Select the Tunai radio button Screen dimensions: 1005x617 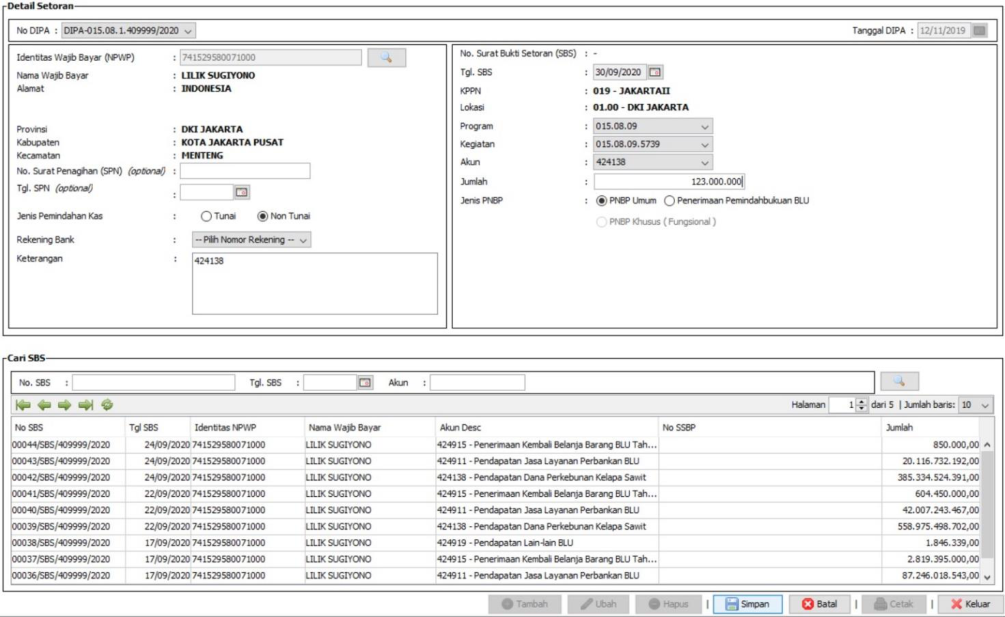(x=207, y=215)
